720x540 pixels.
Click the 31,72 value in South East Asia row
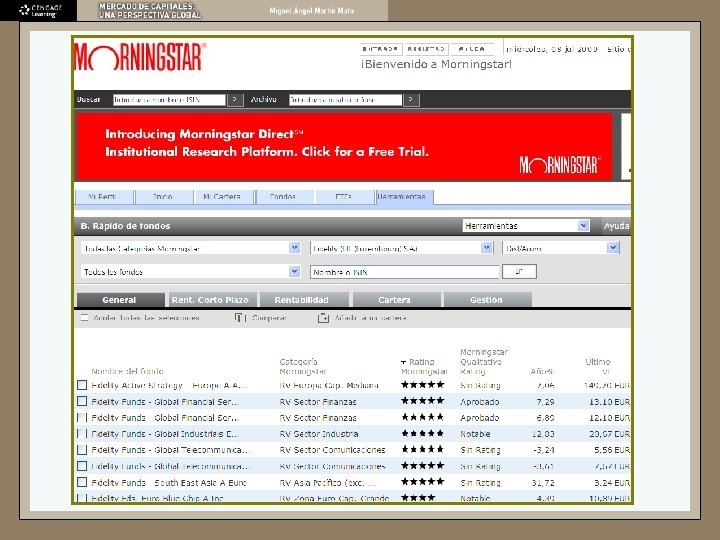click(545, 483)
